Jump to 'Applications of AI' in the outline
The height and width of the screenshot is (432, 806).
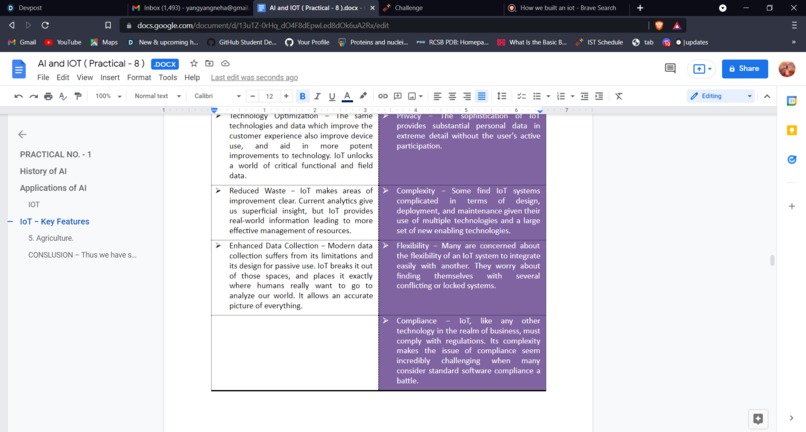pos(53,188)
